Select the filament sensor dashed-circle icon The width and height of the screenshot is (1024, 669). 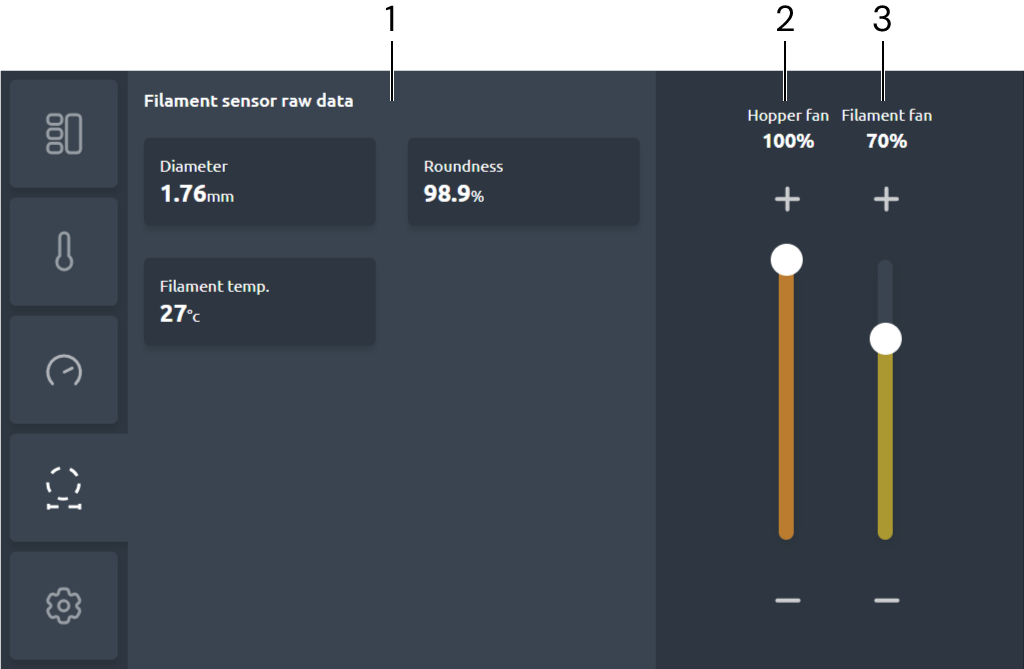coord(64,488)
